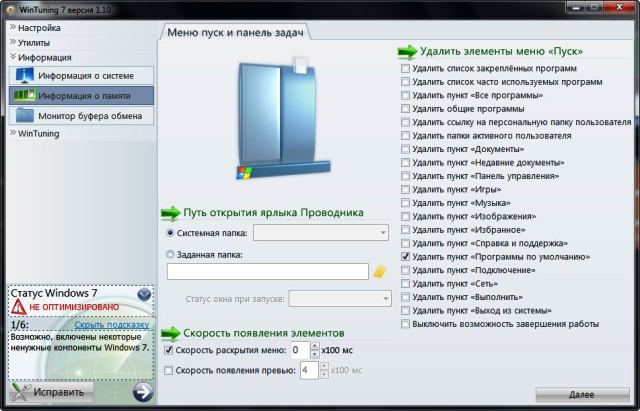Image resolution: width=640 pixels, height=411 pixels.
Task: Click the Исправить button
Action: pyautogui.click(x=52, y=392)
